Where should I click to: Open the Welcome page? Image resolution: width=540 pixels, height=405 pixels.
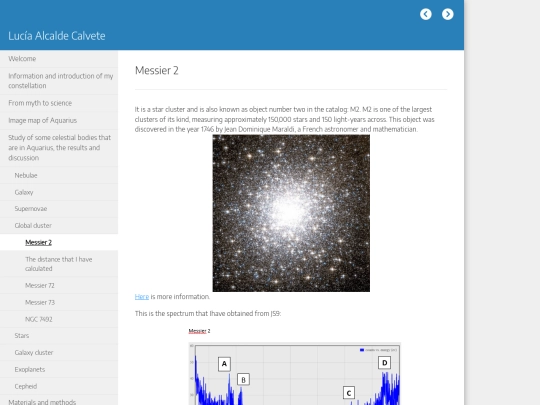pos(59,59)
